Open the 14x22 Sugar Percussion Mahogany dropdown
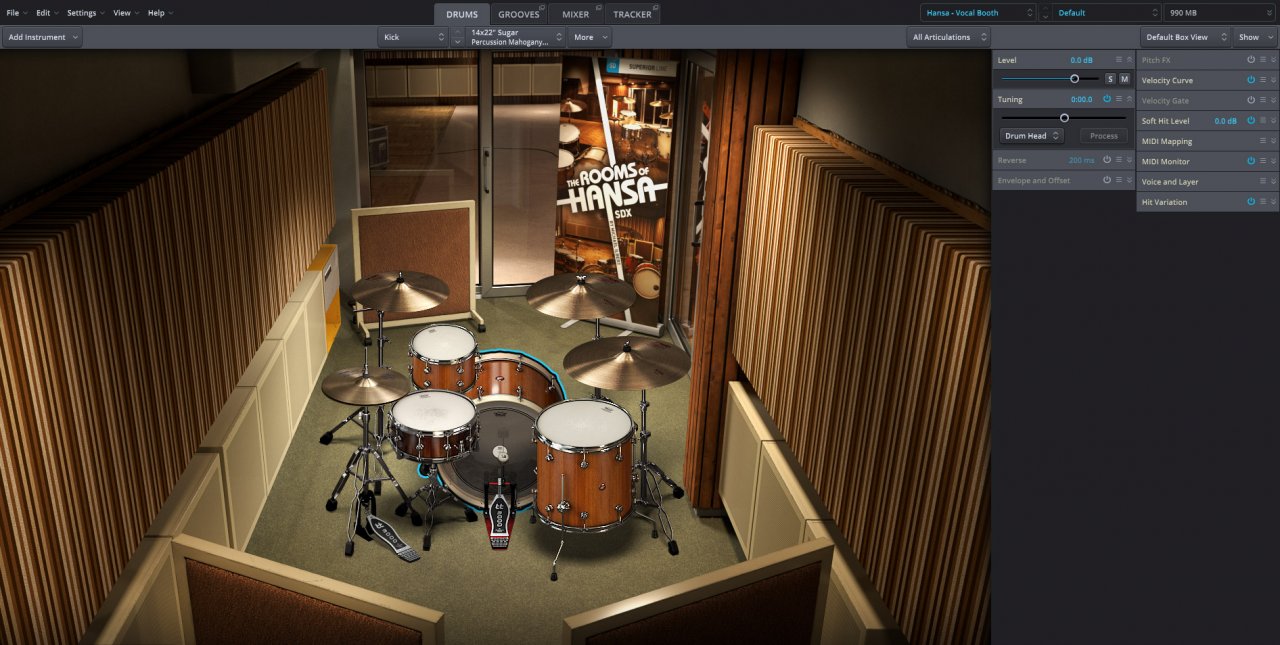This screenshot has height=645, width=1280. click(517, 37)
